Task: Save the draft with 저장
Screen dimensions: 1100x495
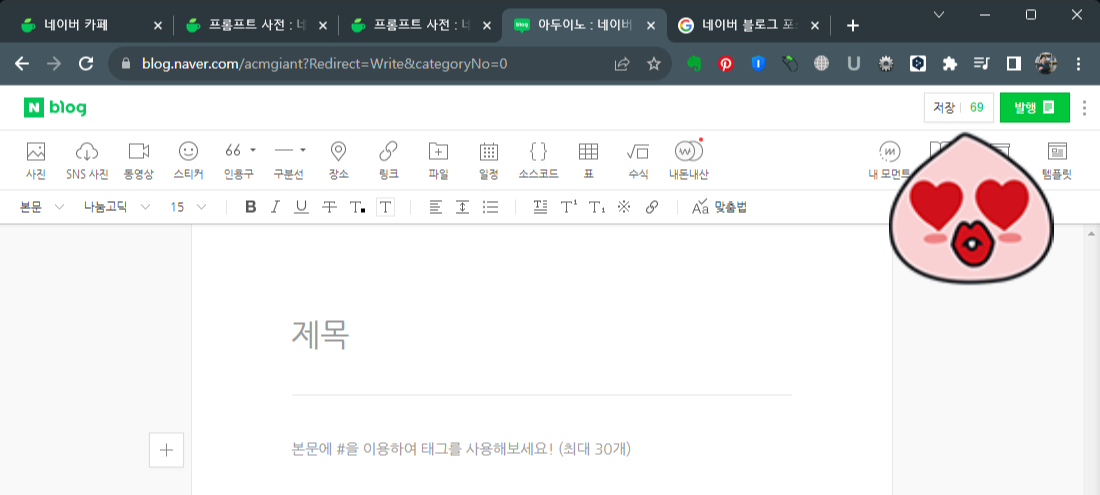Action: tap(944, 108)
